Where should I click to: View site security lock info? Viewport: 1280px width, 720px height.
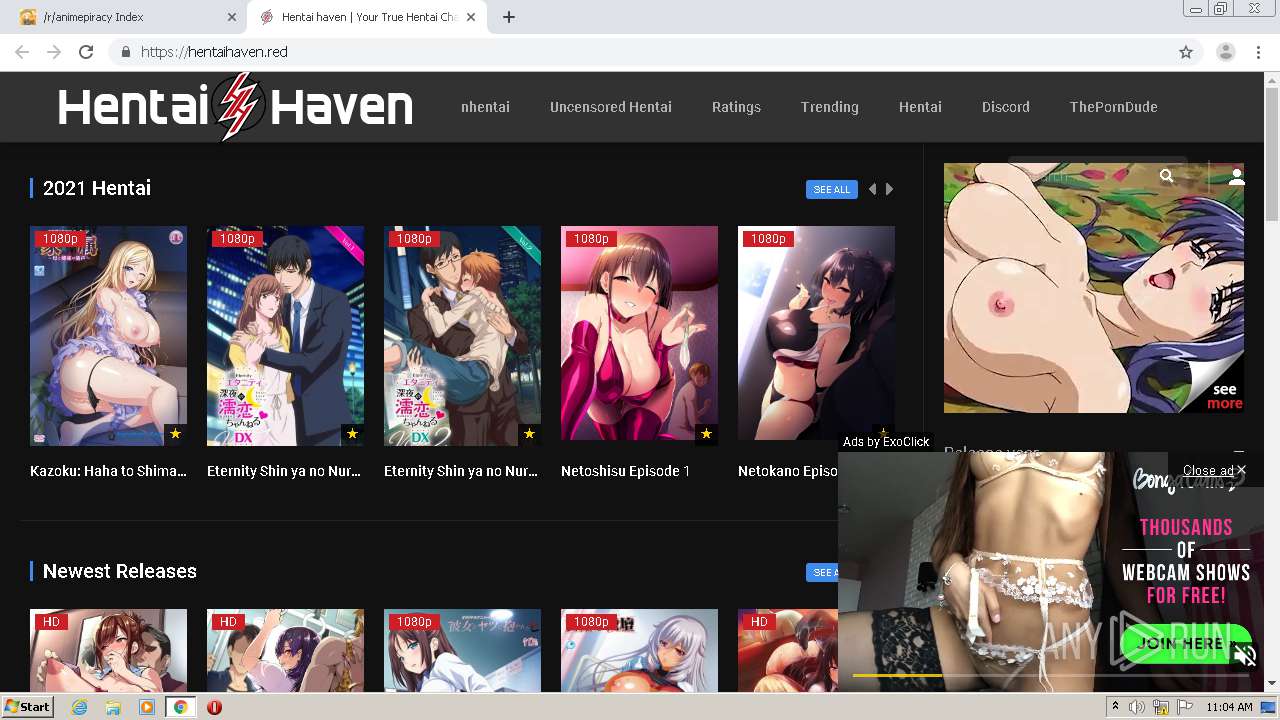[125, 52]
